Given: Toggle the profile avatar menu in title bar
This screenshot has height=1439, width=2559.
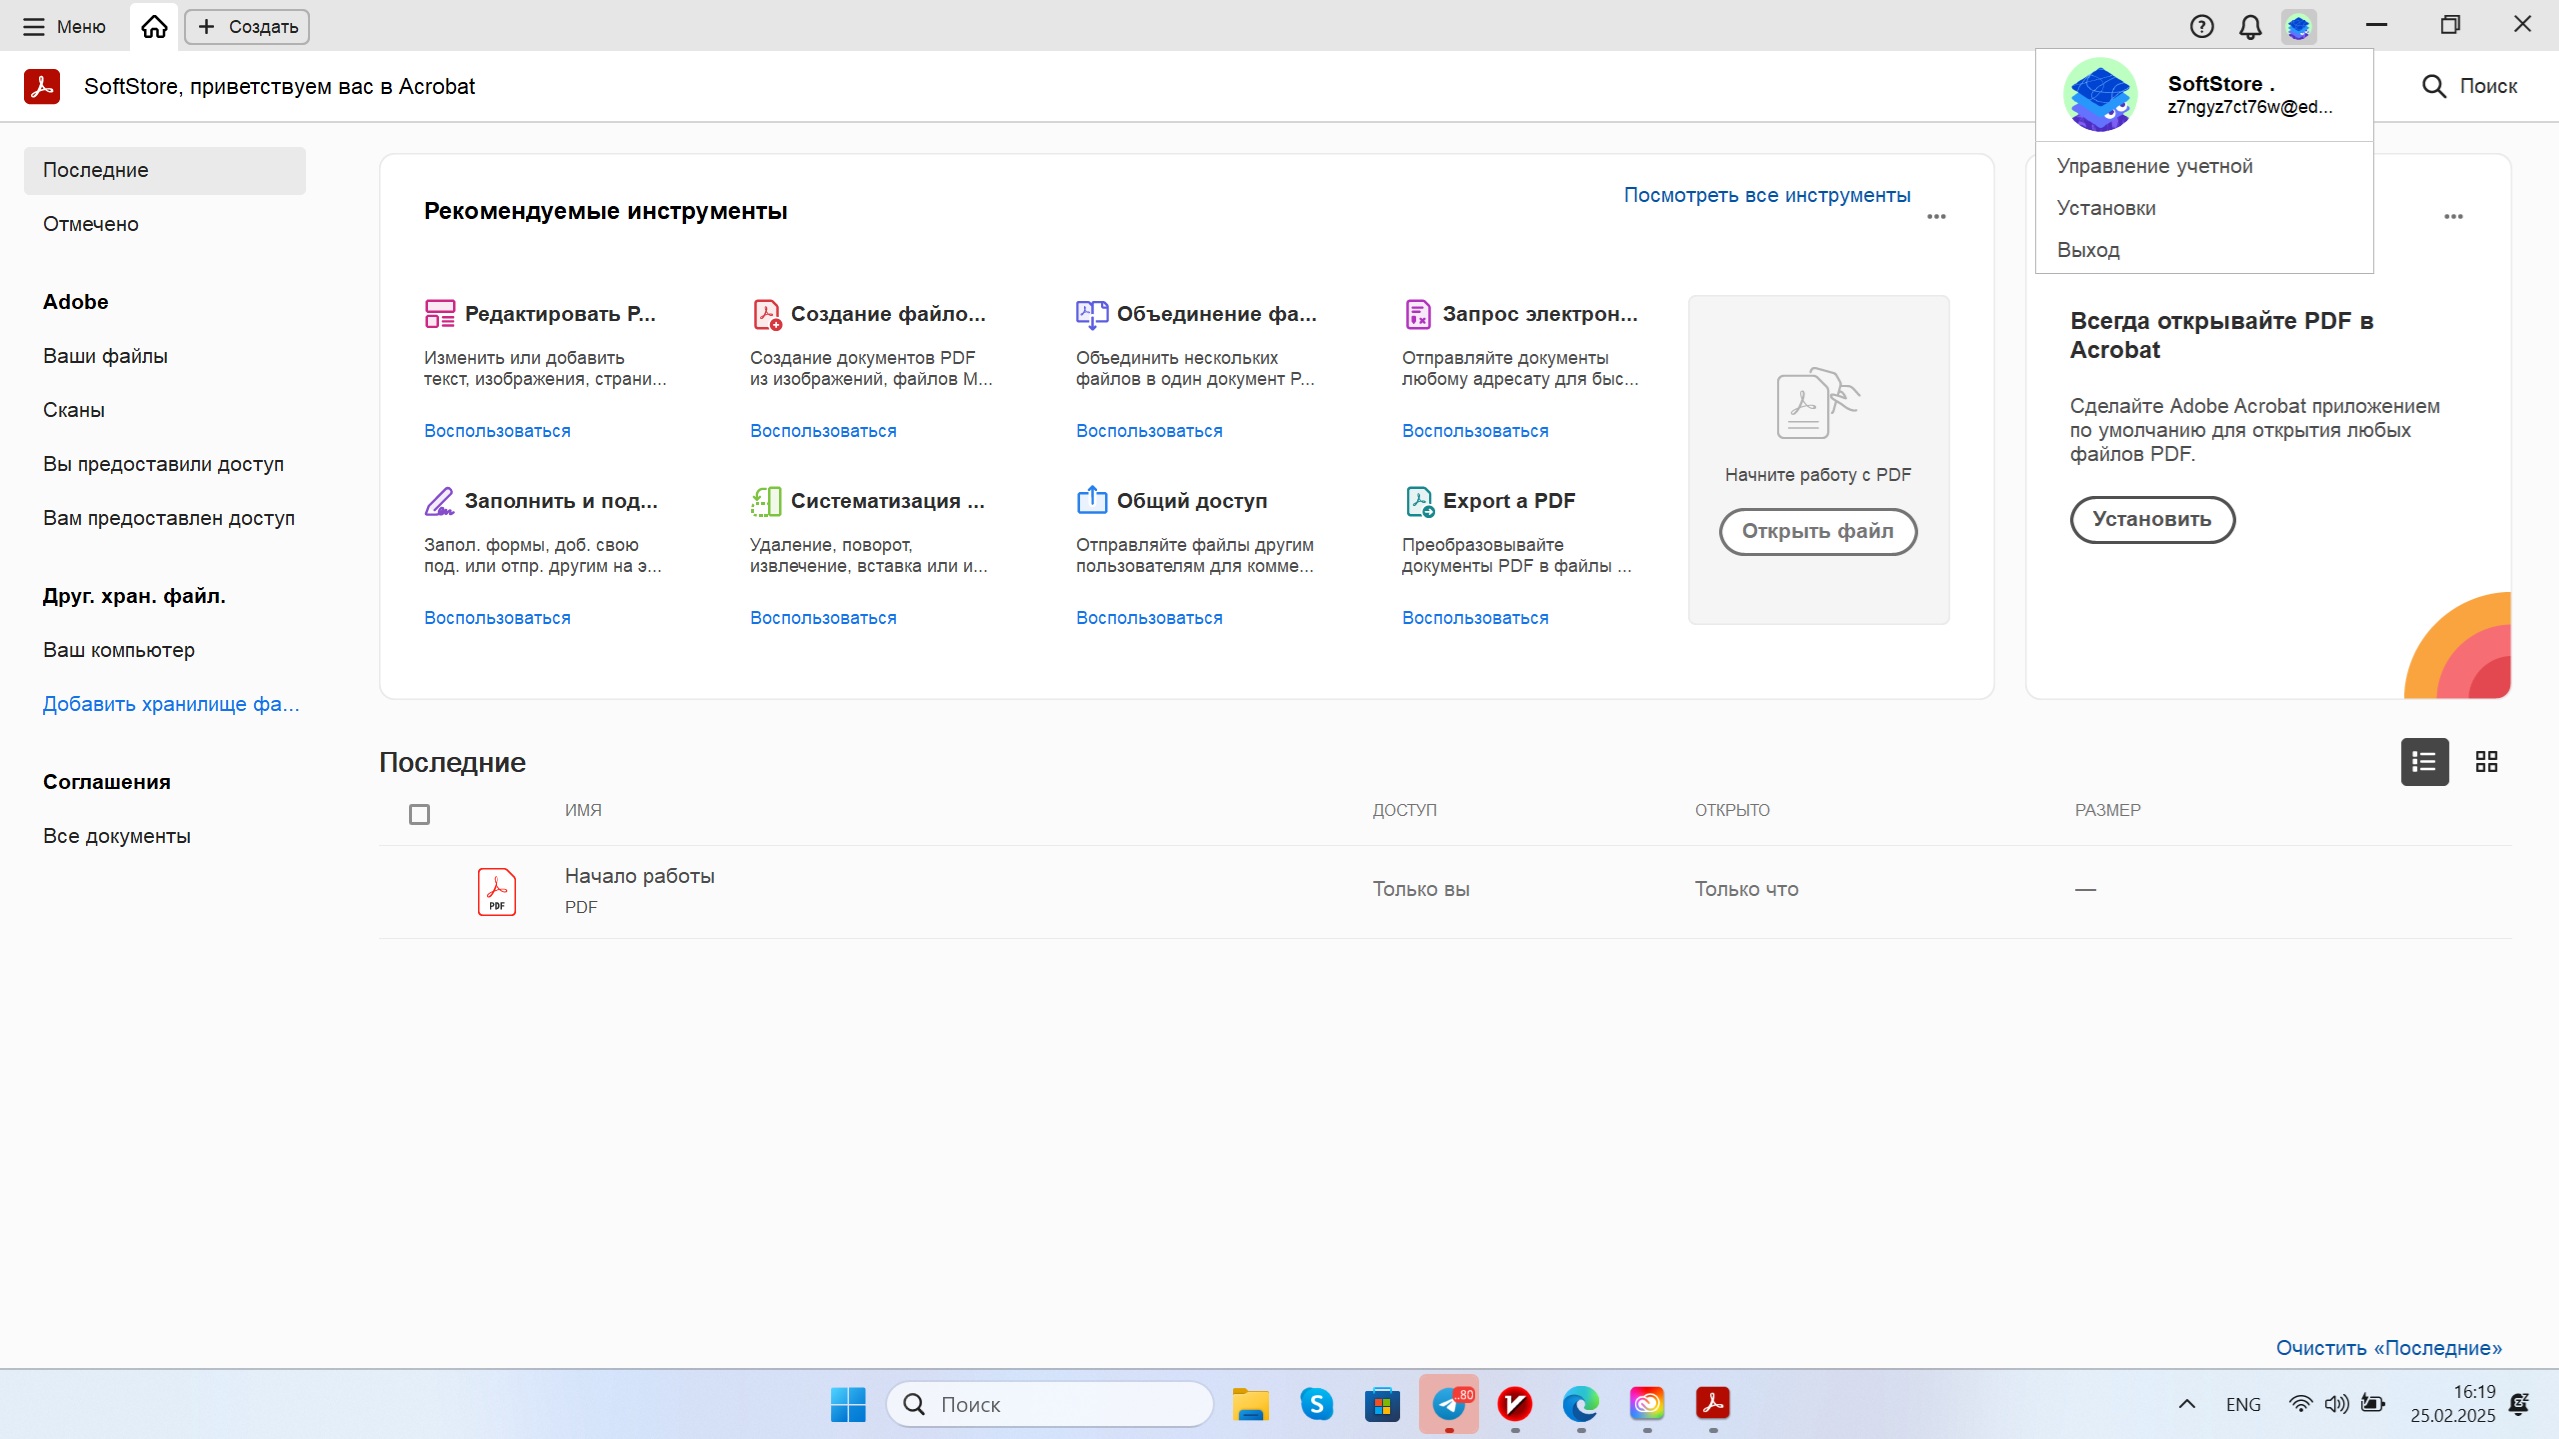Looking at the screenshot, I should click(2299, 27).
